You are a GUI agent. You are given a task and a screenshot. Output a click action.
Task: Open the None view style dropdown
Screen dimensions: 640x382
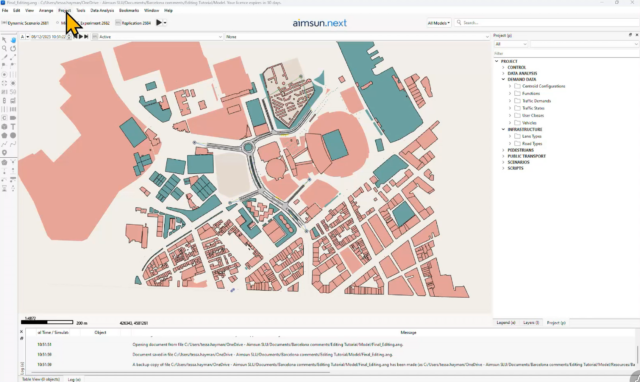[x=357, y=37]
